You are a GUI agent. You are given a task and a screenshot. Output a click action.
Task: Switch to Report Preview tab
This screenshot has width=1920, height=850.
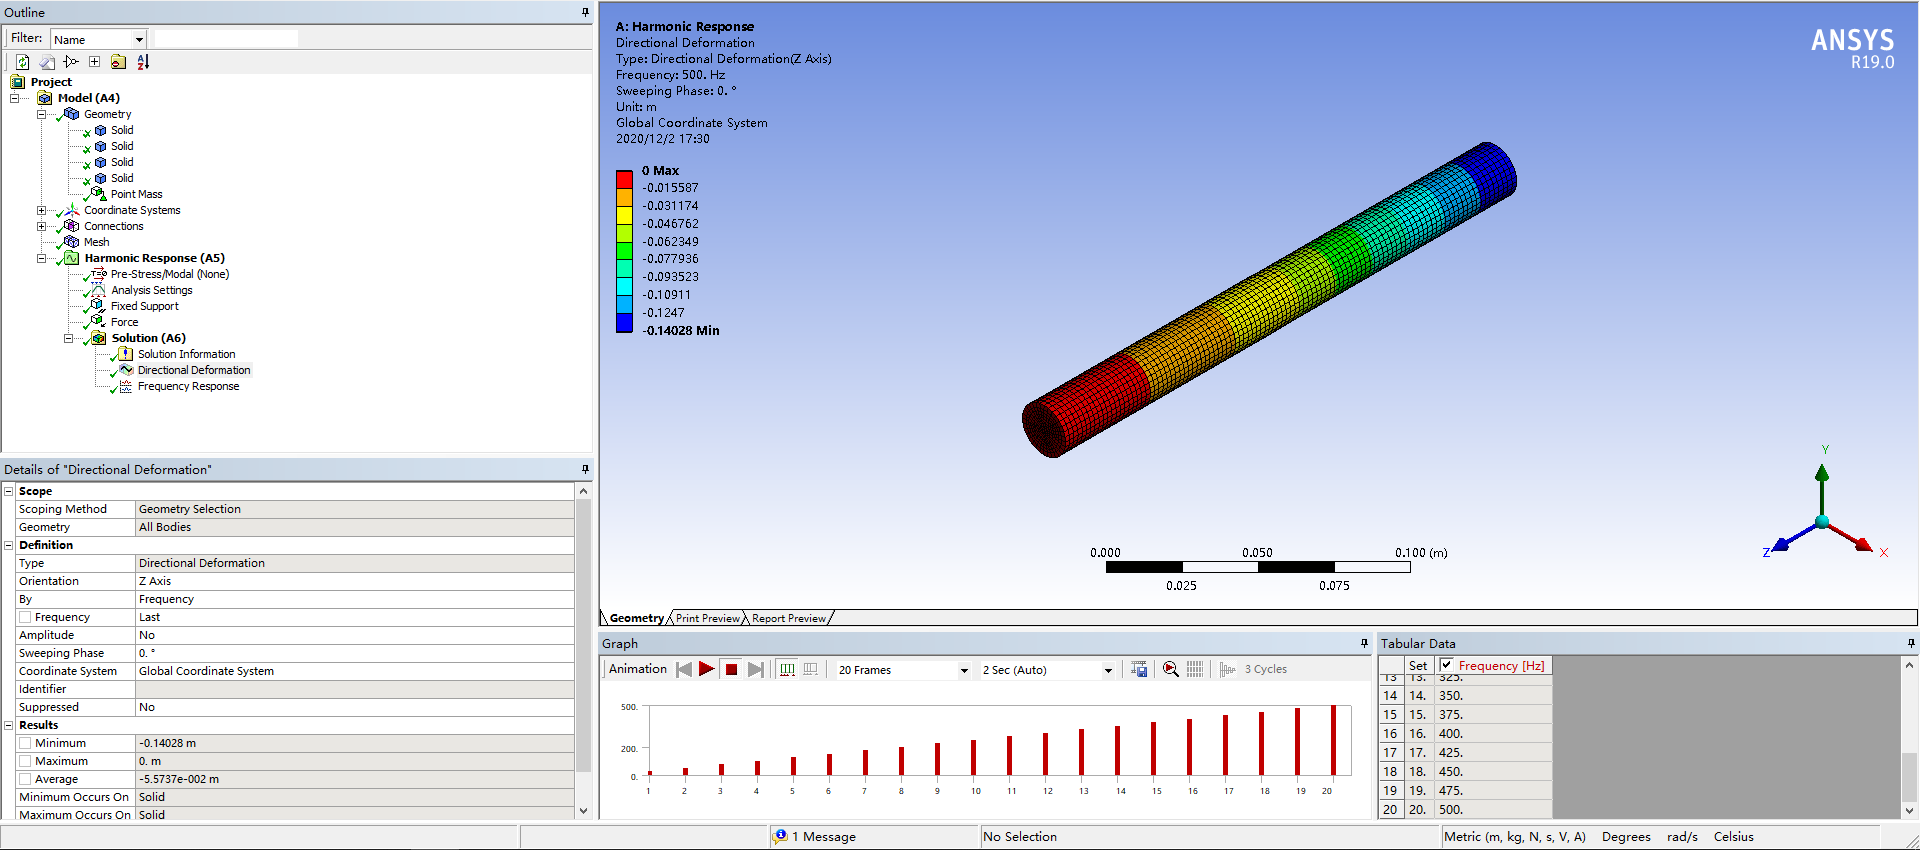(789, 618)
